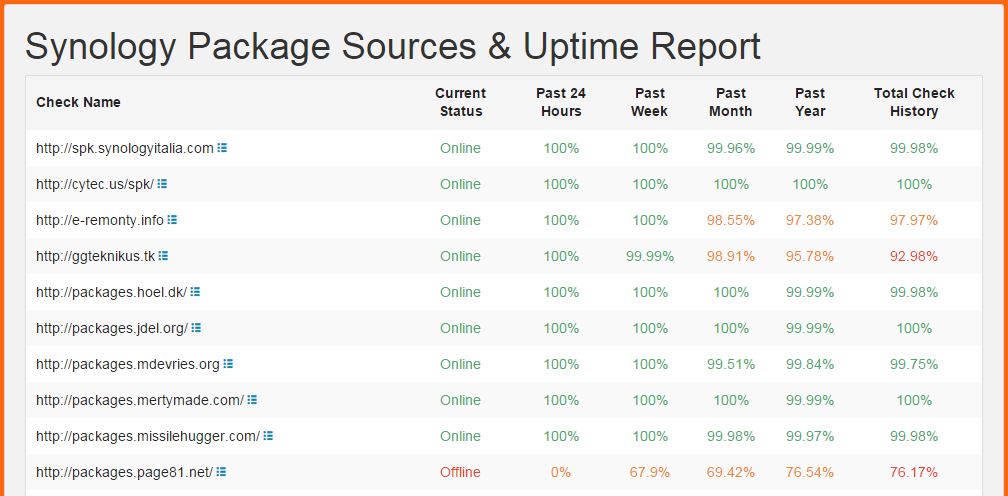Image resolution: width=1008 pixels, height=496 pixels.
Task: Open list icon beside packages.jdel.org/
Action: point(196,328)
